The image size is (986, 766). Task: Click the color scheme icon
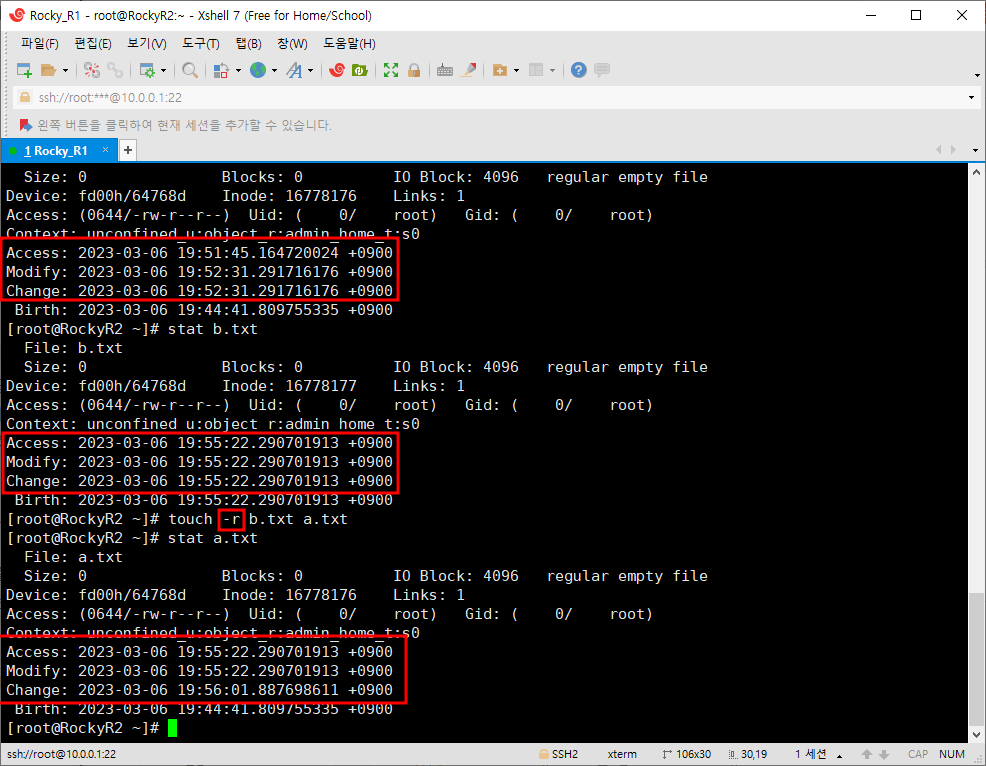point(221,70)
